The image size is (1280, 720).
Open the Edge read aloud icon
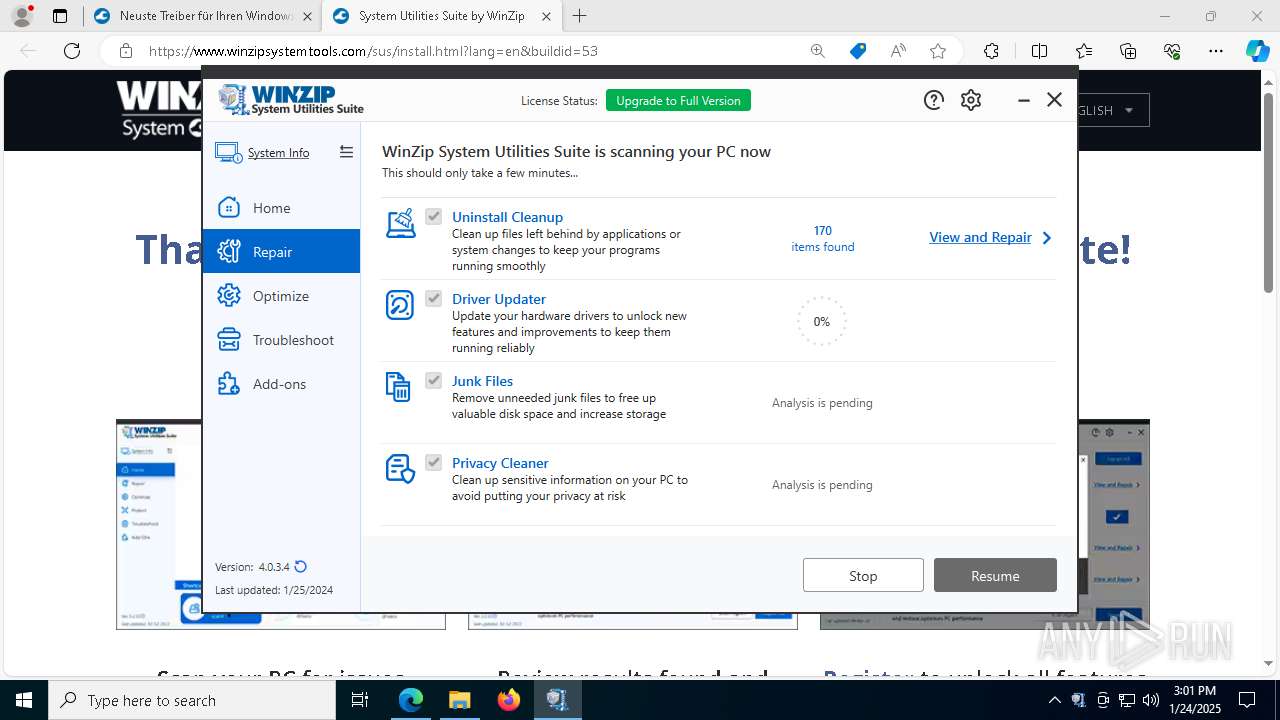click(898, 51)
